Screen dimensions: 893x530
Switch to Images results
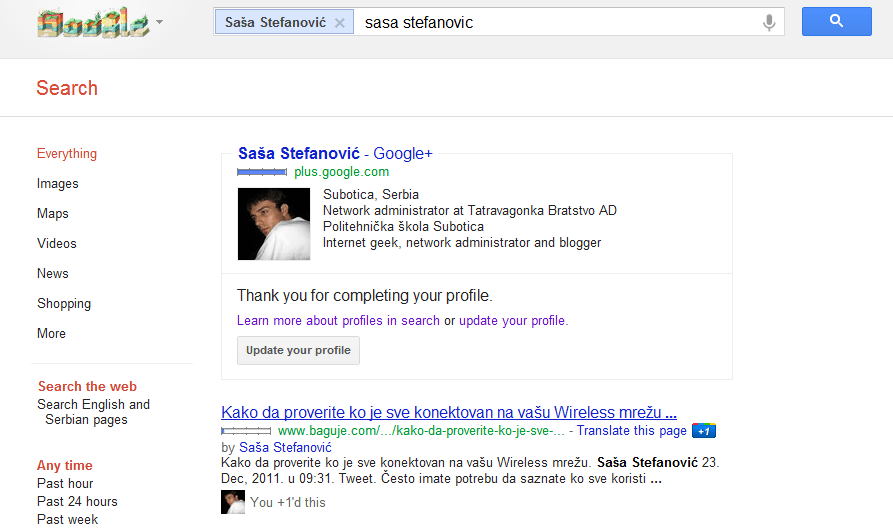pyautogui.click(x=58, y=184)
